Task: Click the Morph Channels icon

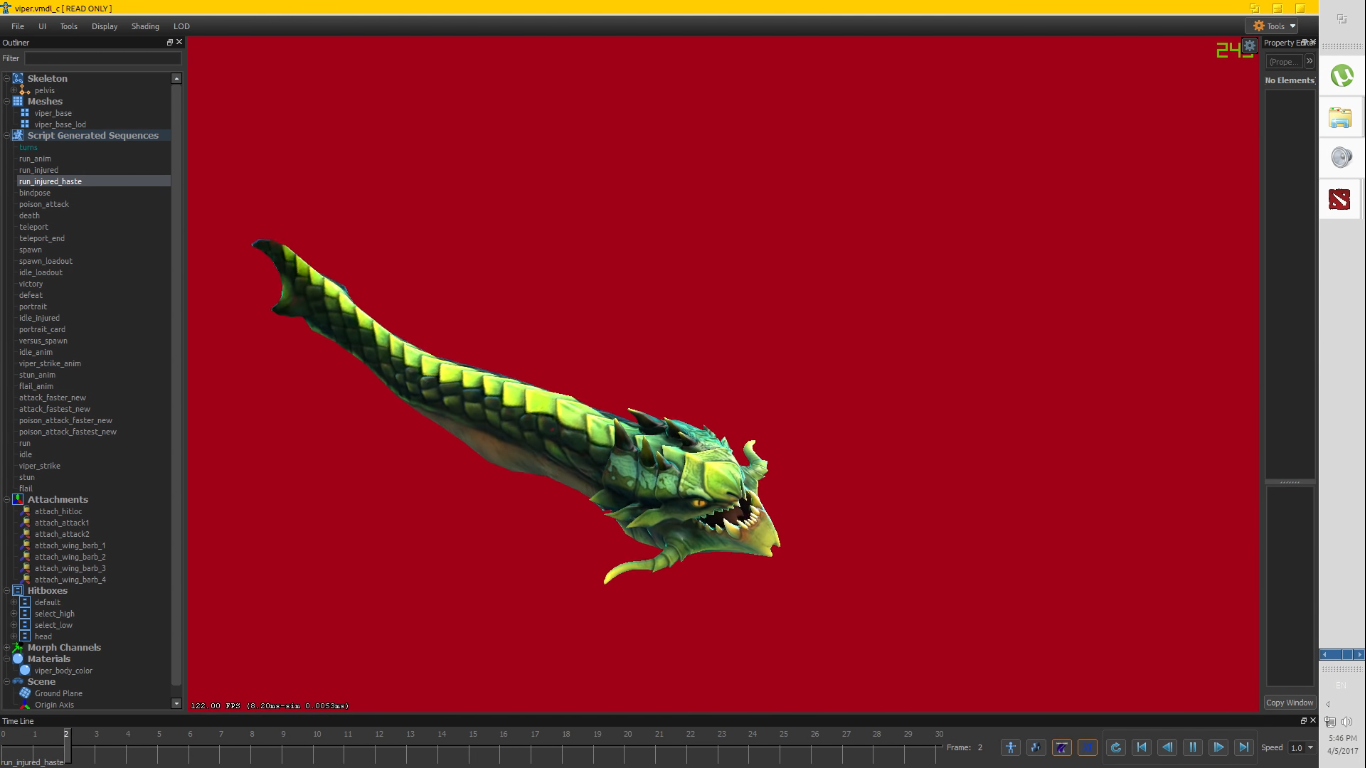Action: pyautogui.click(x=18, y=647)
